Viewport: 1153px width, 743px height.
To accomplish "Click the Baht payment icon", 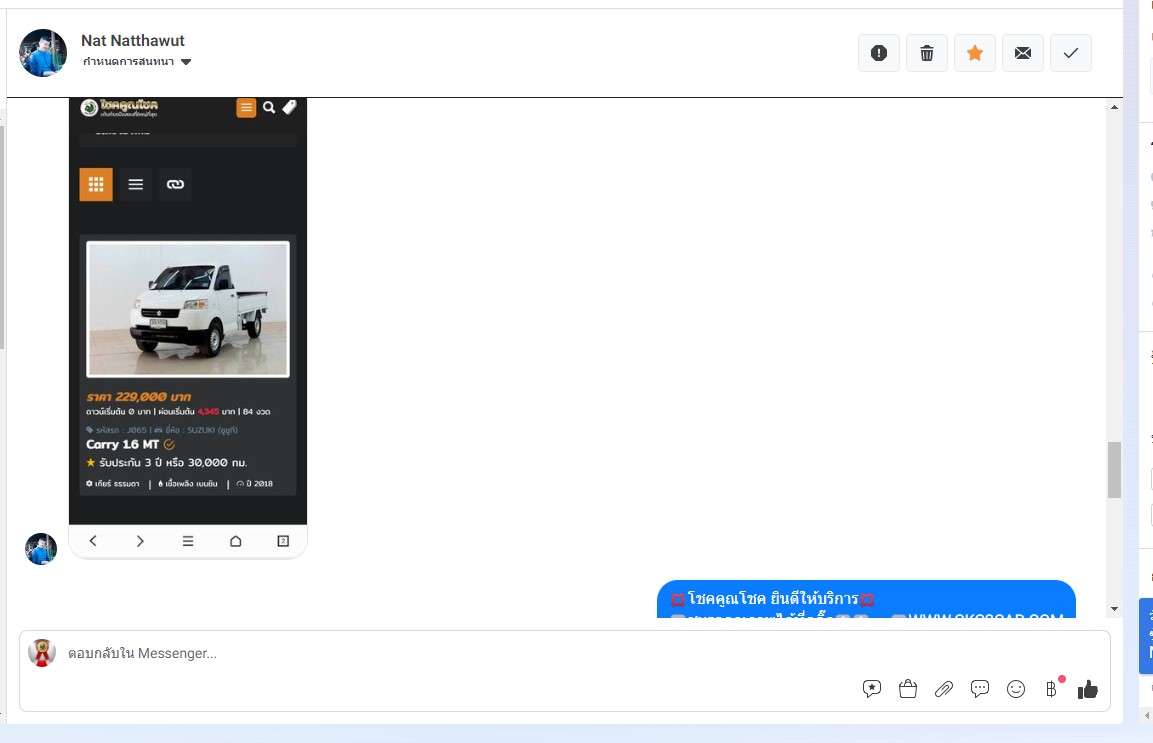I will [x=1051, y=688].
